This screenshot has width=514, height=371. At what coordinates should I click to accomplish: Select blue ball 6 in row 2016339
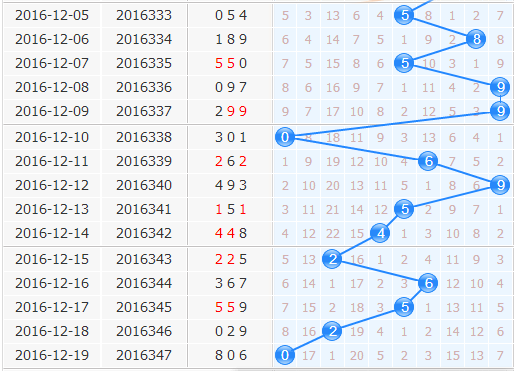[428, 161]
